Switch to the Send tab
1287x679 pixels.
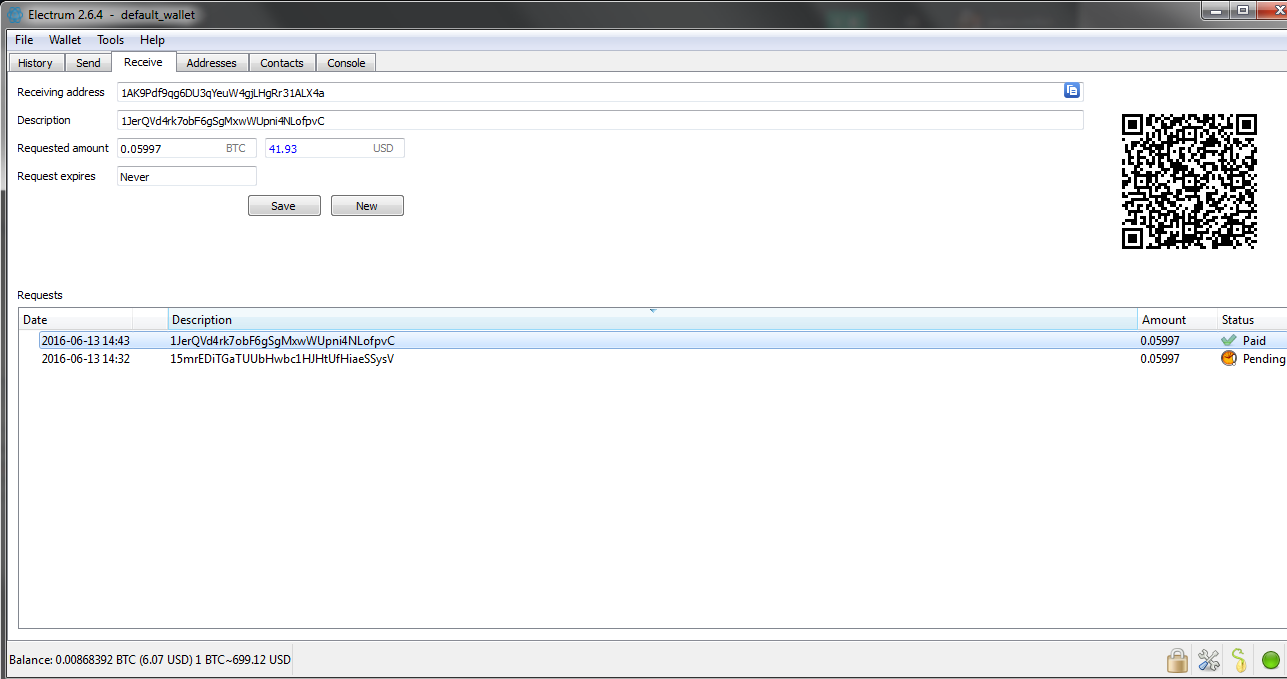88,63
